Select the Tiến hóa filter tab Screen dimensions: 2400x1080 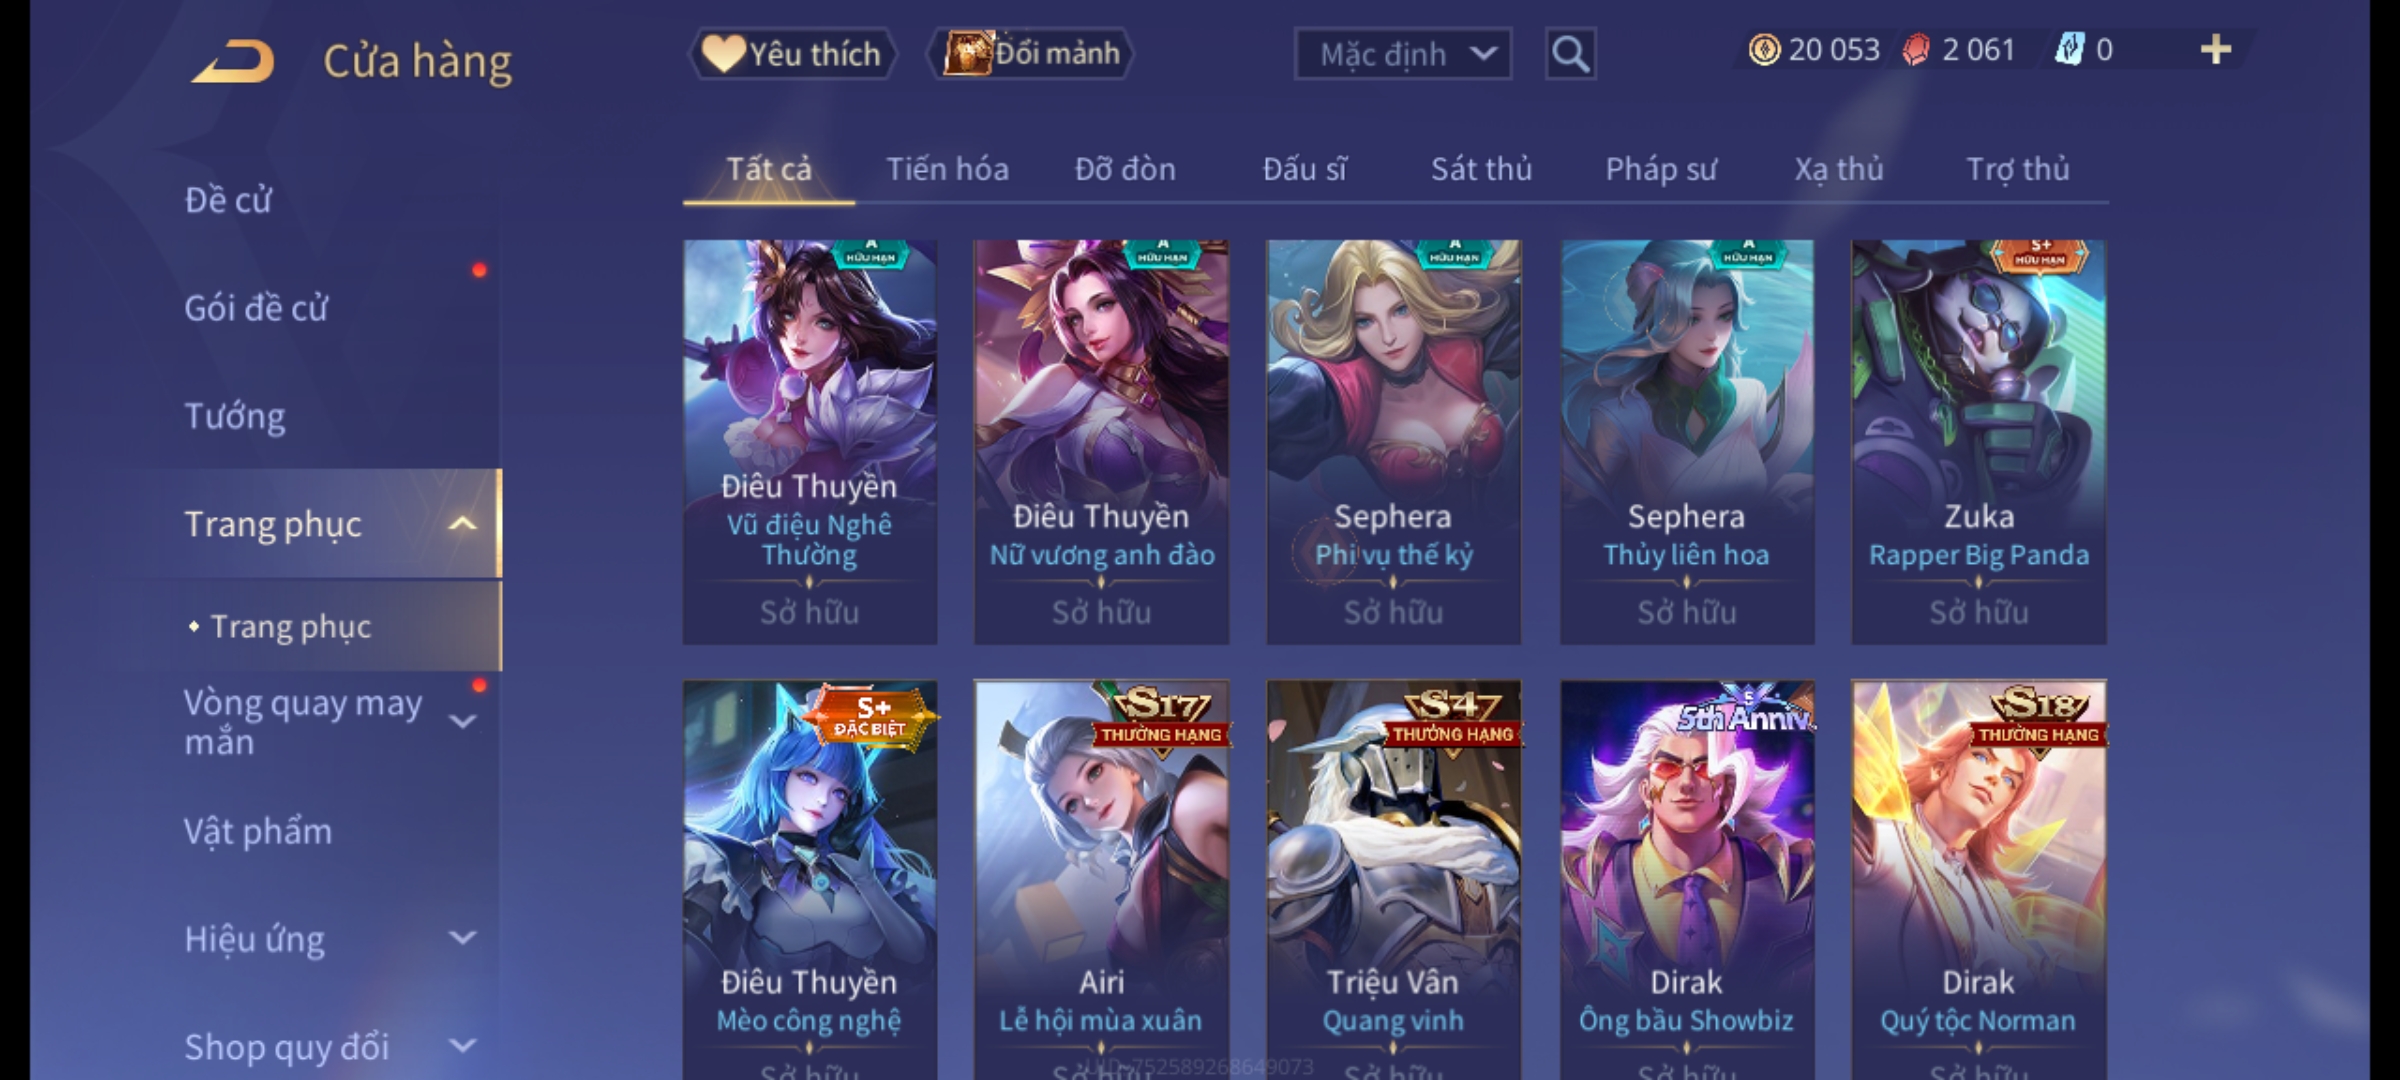click(947, 169)
